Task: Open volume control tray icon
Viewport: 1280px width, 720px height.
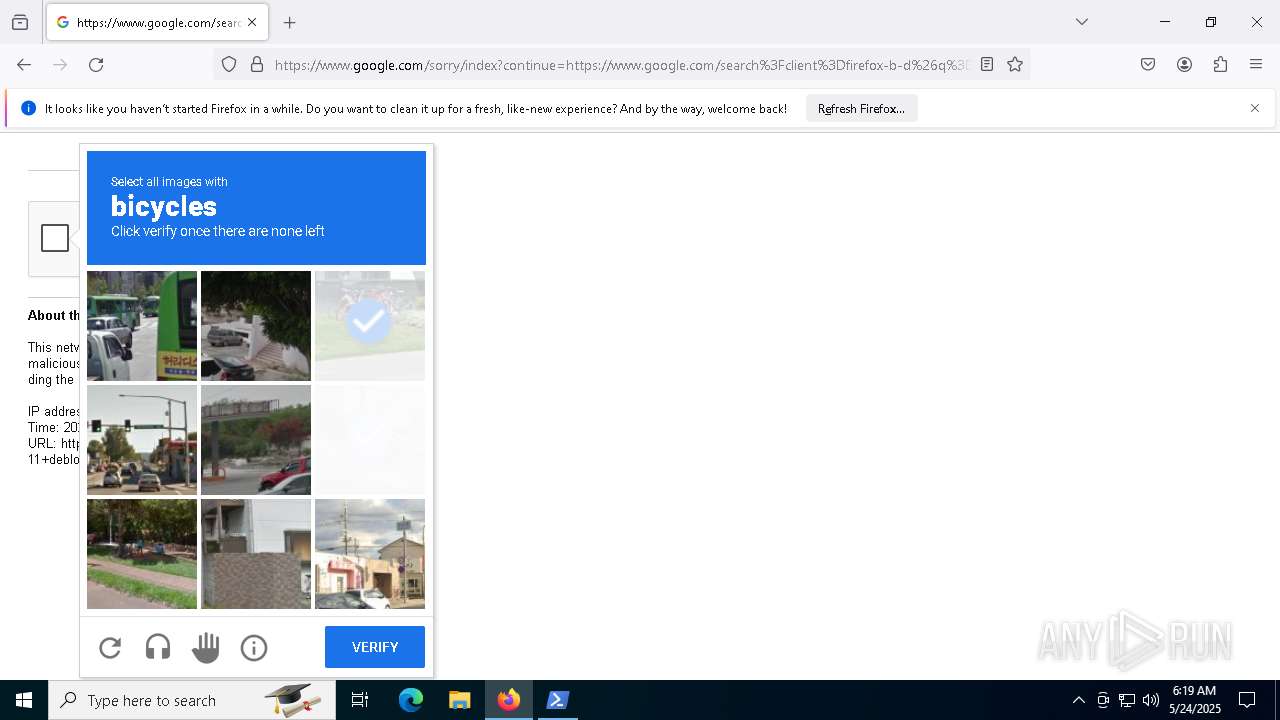Action: (x=1151, y=700)
